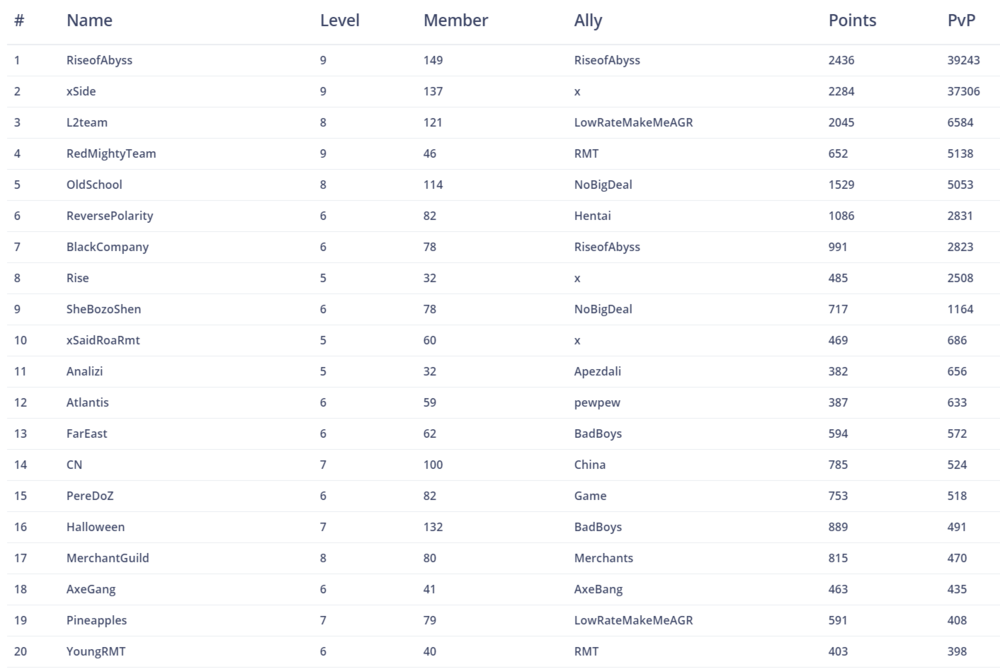Open the YoungRMT clan name
The height and width of the screenshot is (669, 1000).
(x=96, y=651)
